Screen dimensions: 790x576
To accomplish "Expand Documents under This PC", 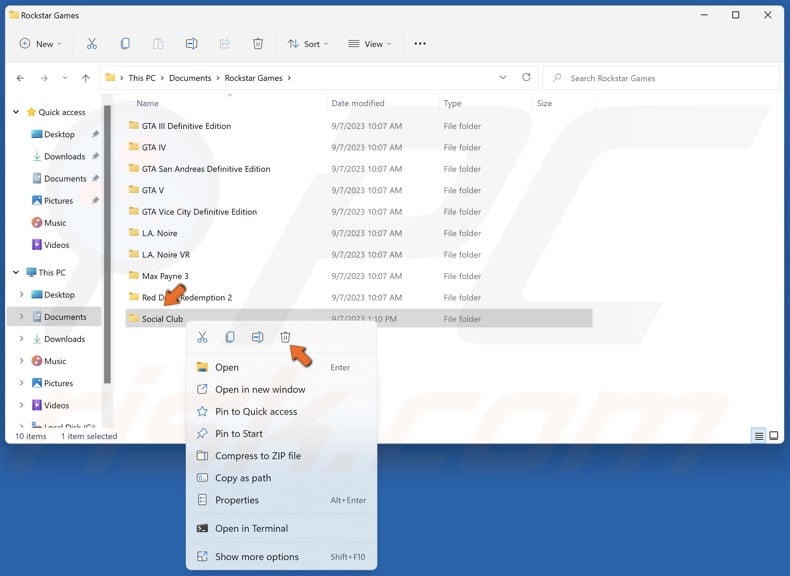I will pyautogui.click(x=21, y=316).
